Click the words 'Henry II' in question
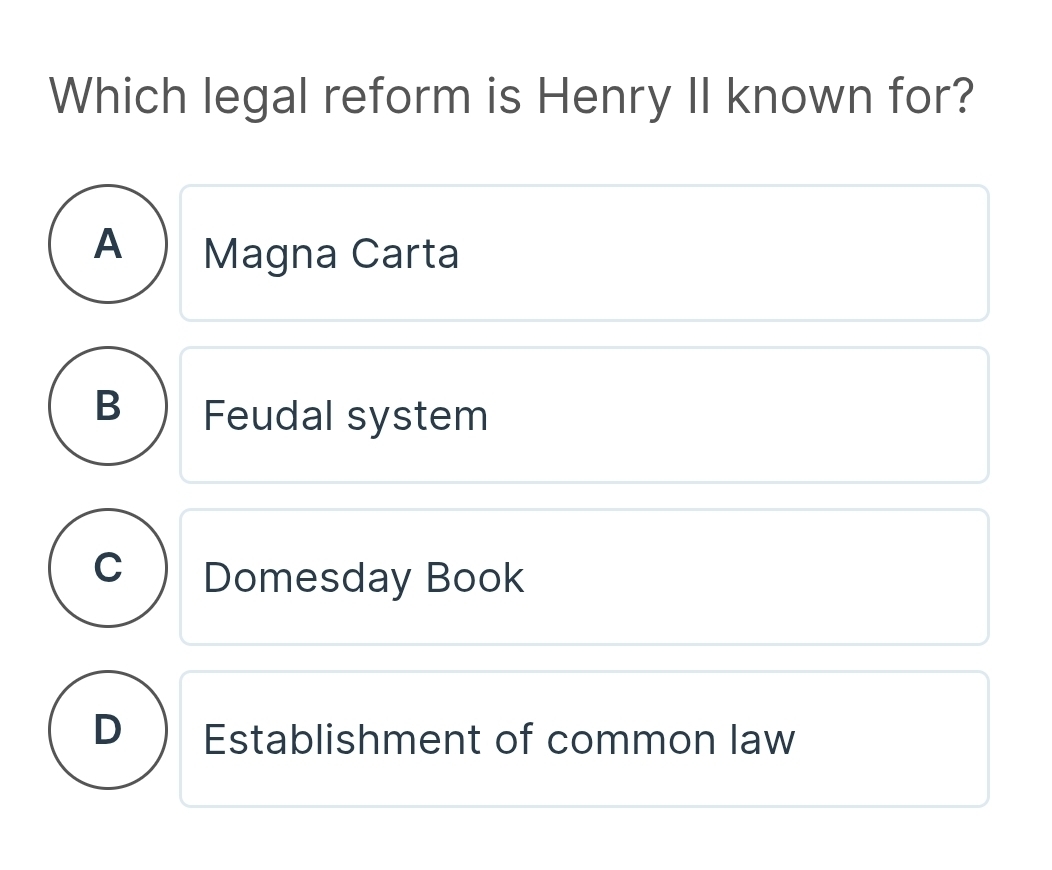The height and width of the screenshot is (870, 1052). coord(625,98)
